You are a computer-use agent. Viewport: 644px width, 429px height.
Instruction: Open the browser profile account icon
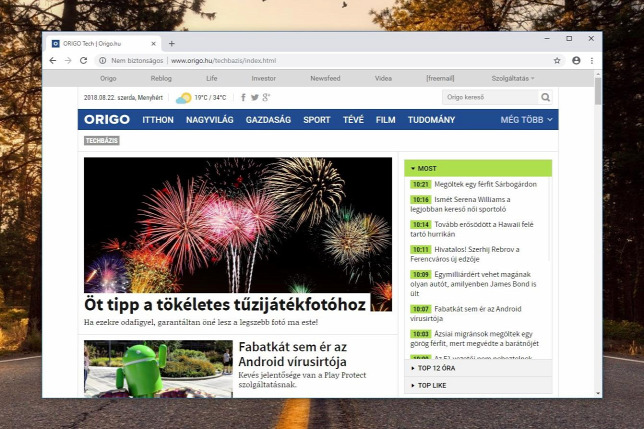point(576,60)
